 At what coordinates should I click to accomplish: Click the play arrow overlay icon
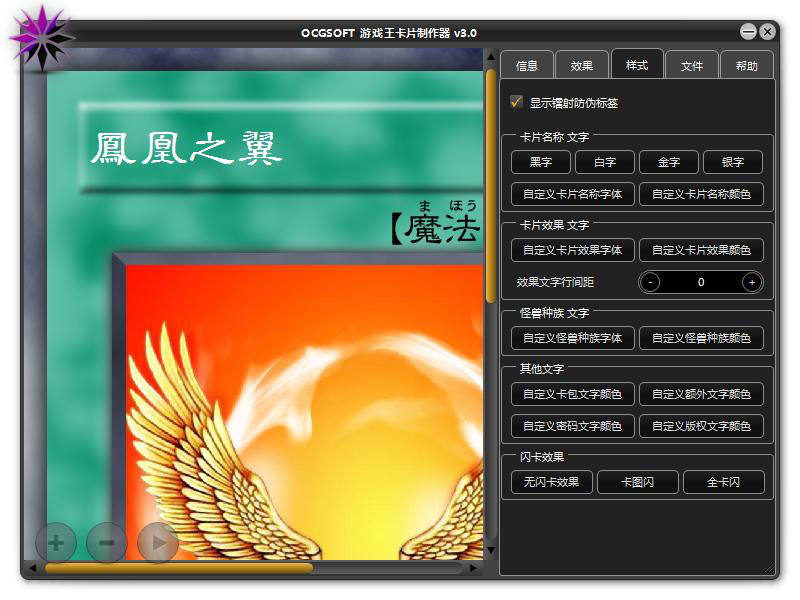click(x=158, y=542)
